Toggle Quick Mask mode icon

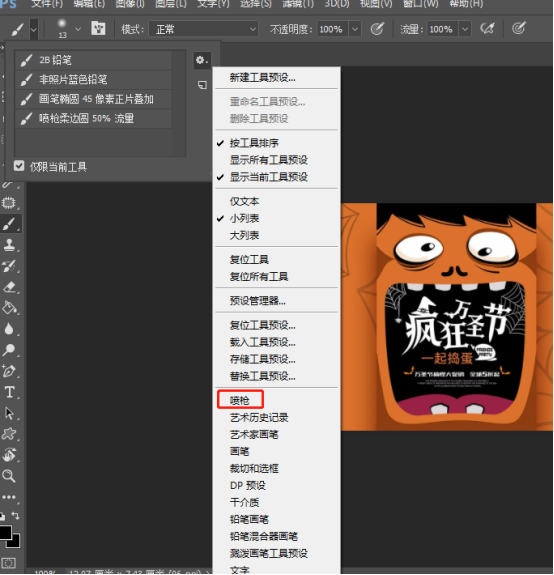coord(9,563)
